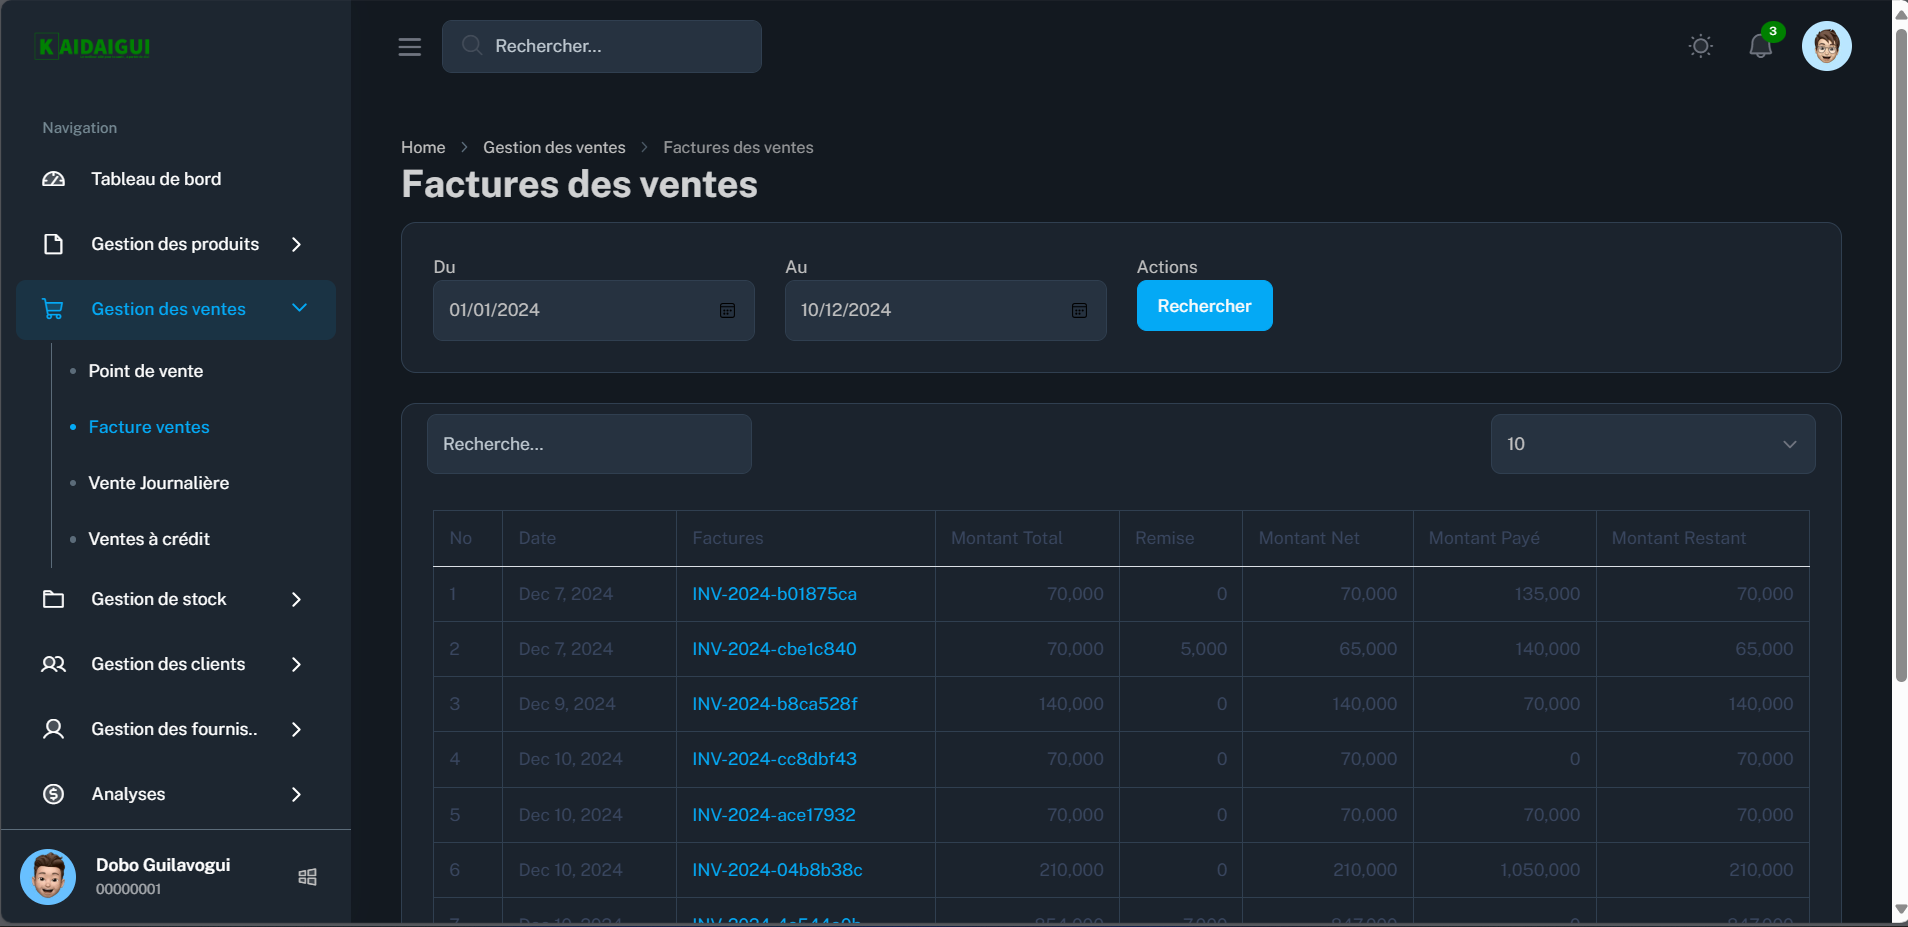Open the rows per page dropdown showing 10
This screenshot has width=1908, height=927.
click(x=1652, y=444)
